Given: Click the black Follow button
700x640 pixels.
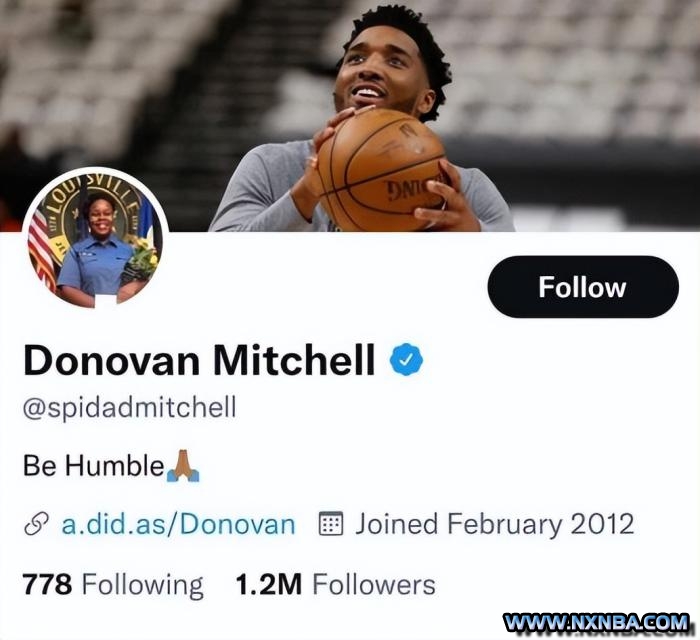Looking at the screenshot, I should click(583, 287).
